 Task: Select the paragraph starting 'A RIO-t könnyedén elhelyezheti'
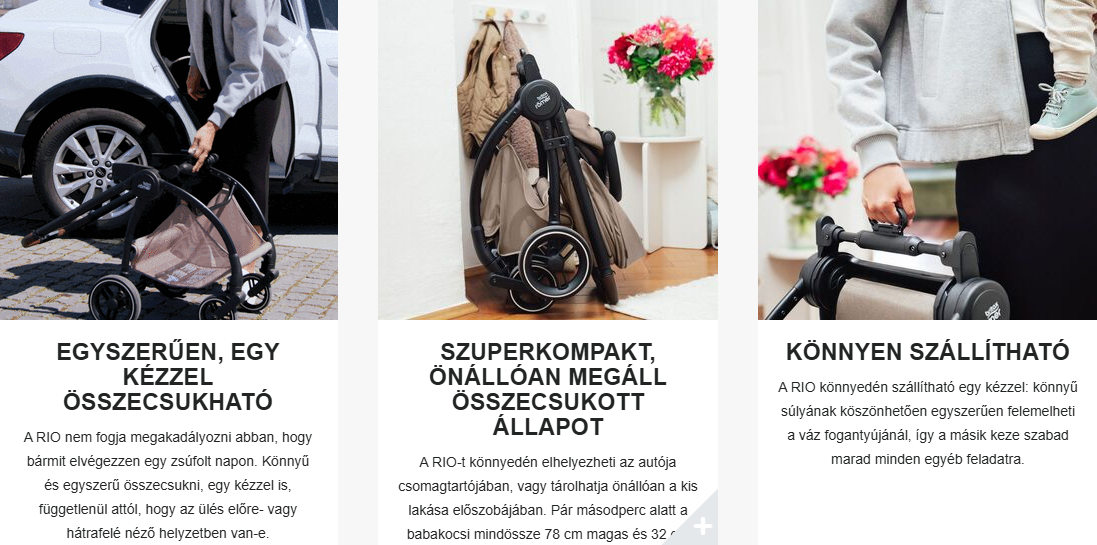pos(548,499)
